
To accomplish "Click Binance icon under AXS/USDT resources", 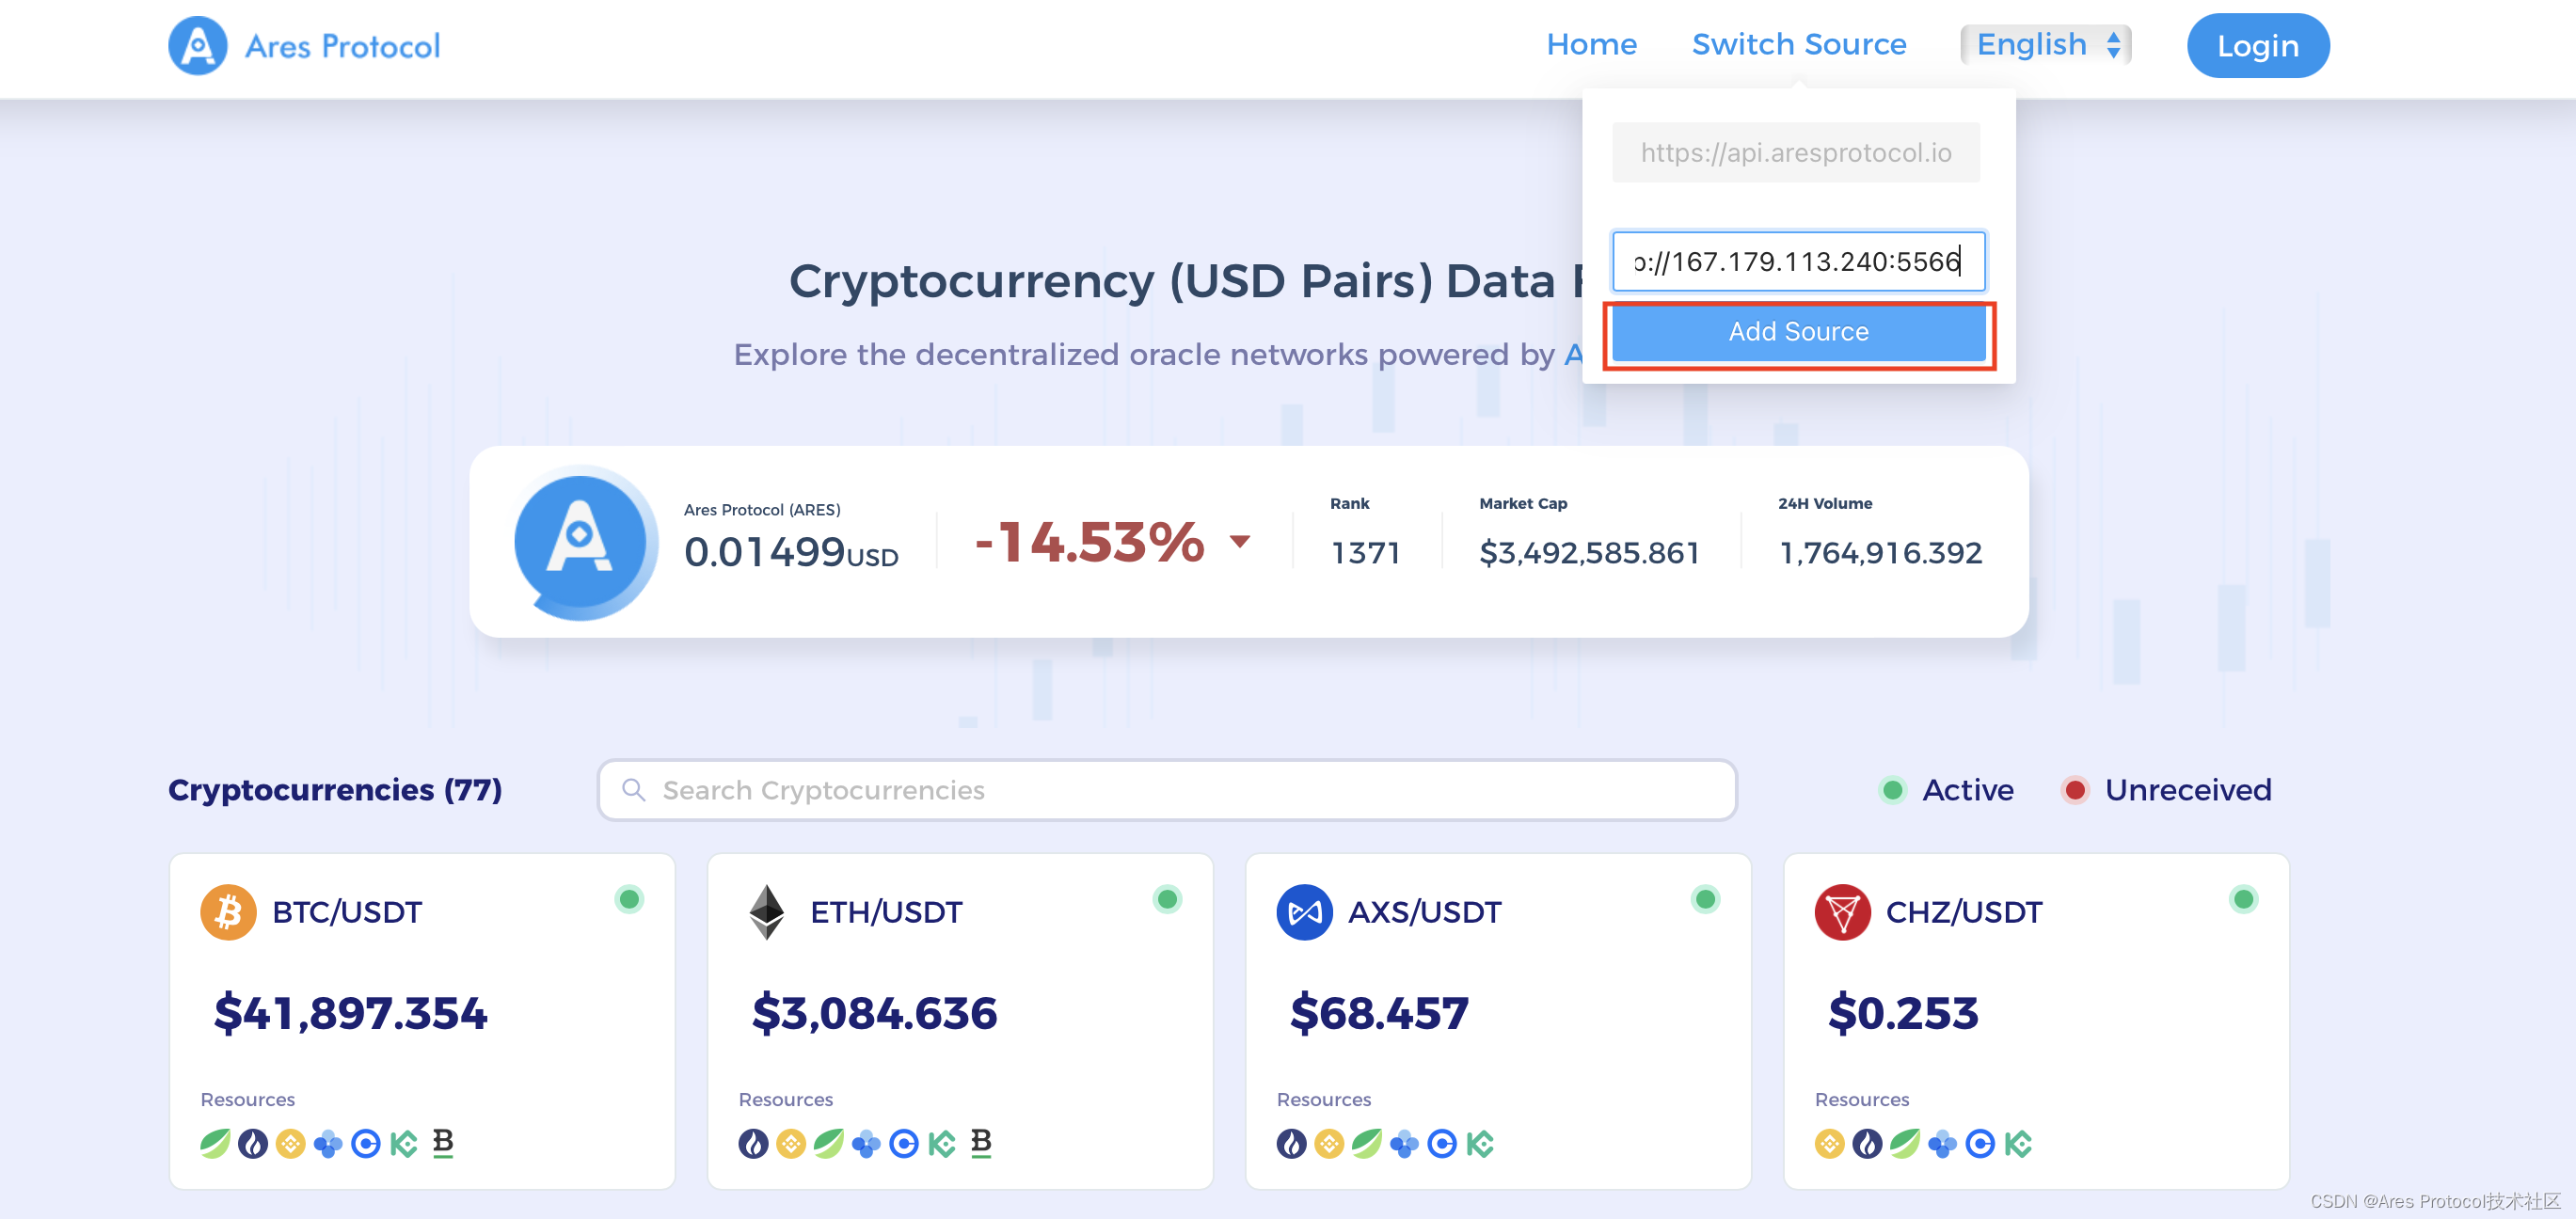I will [x=1329, y=1143].
